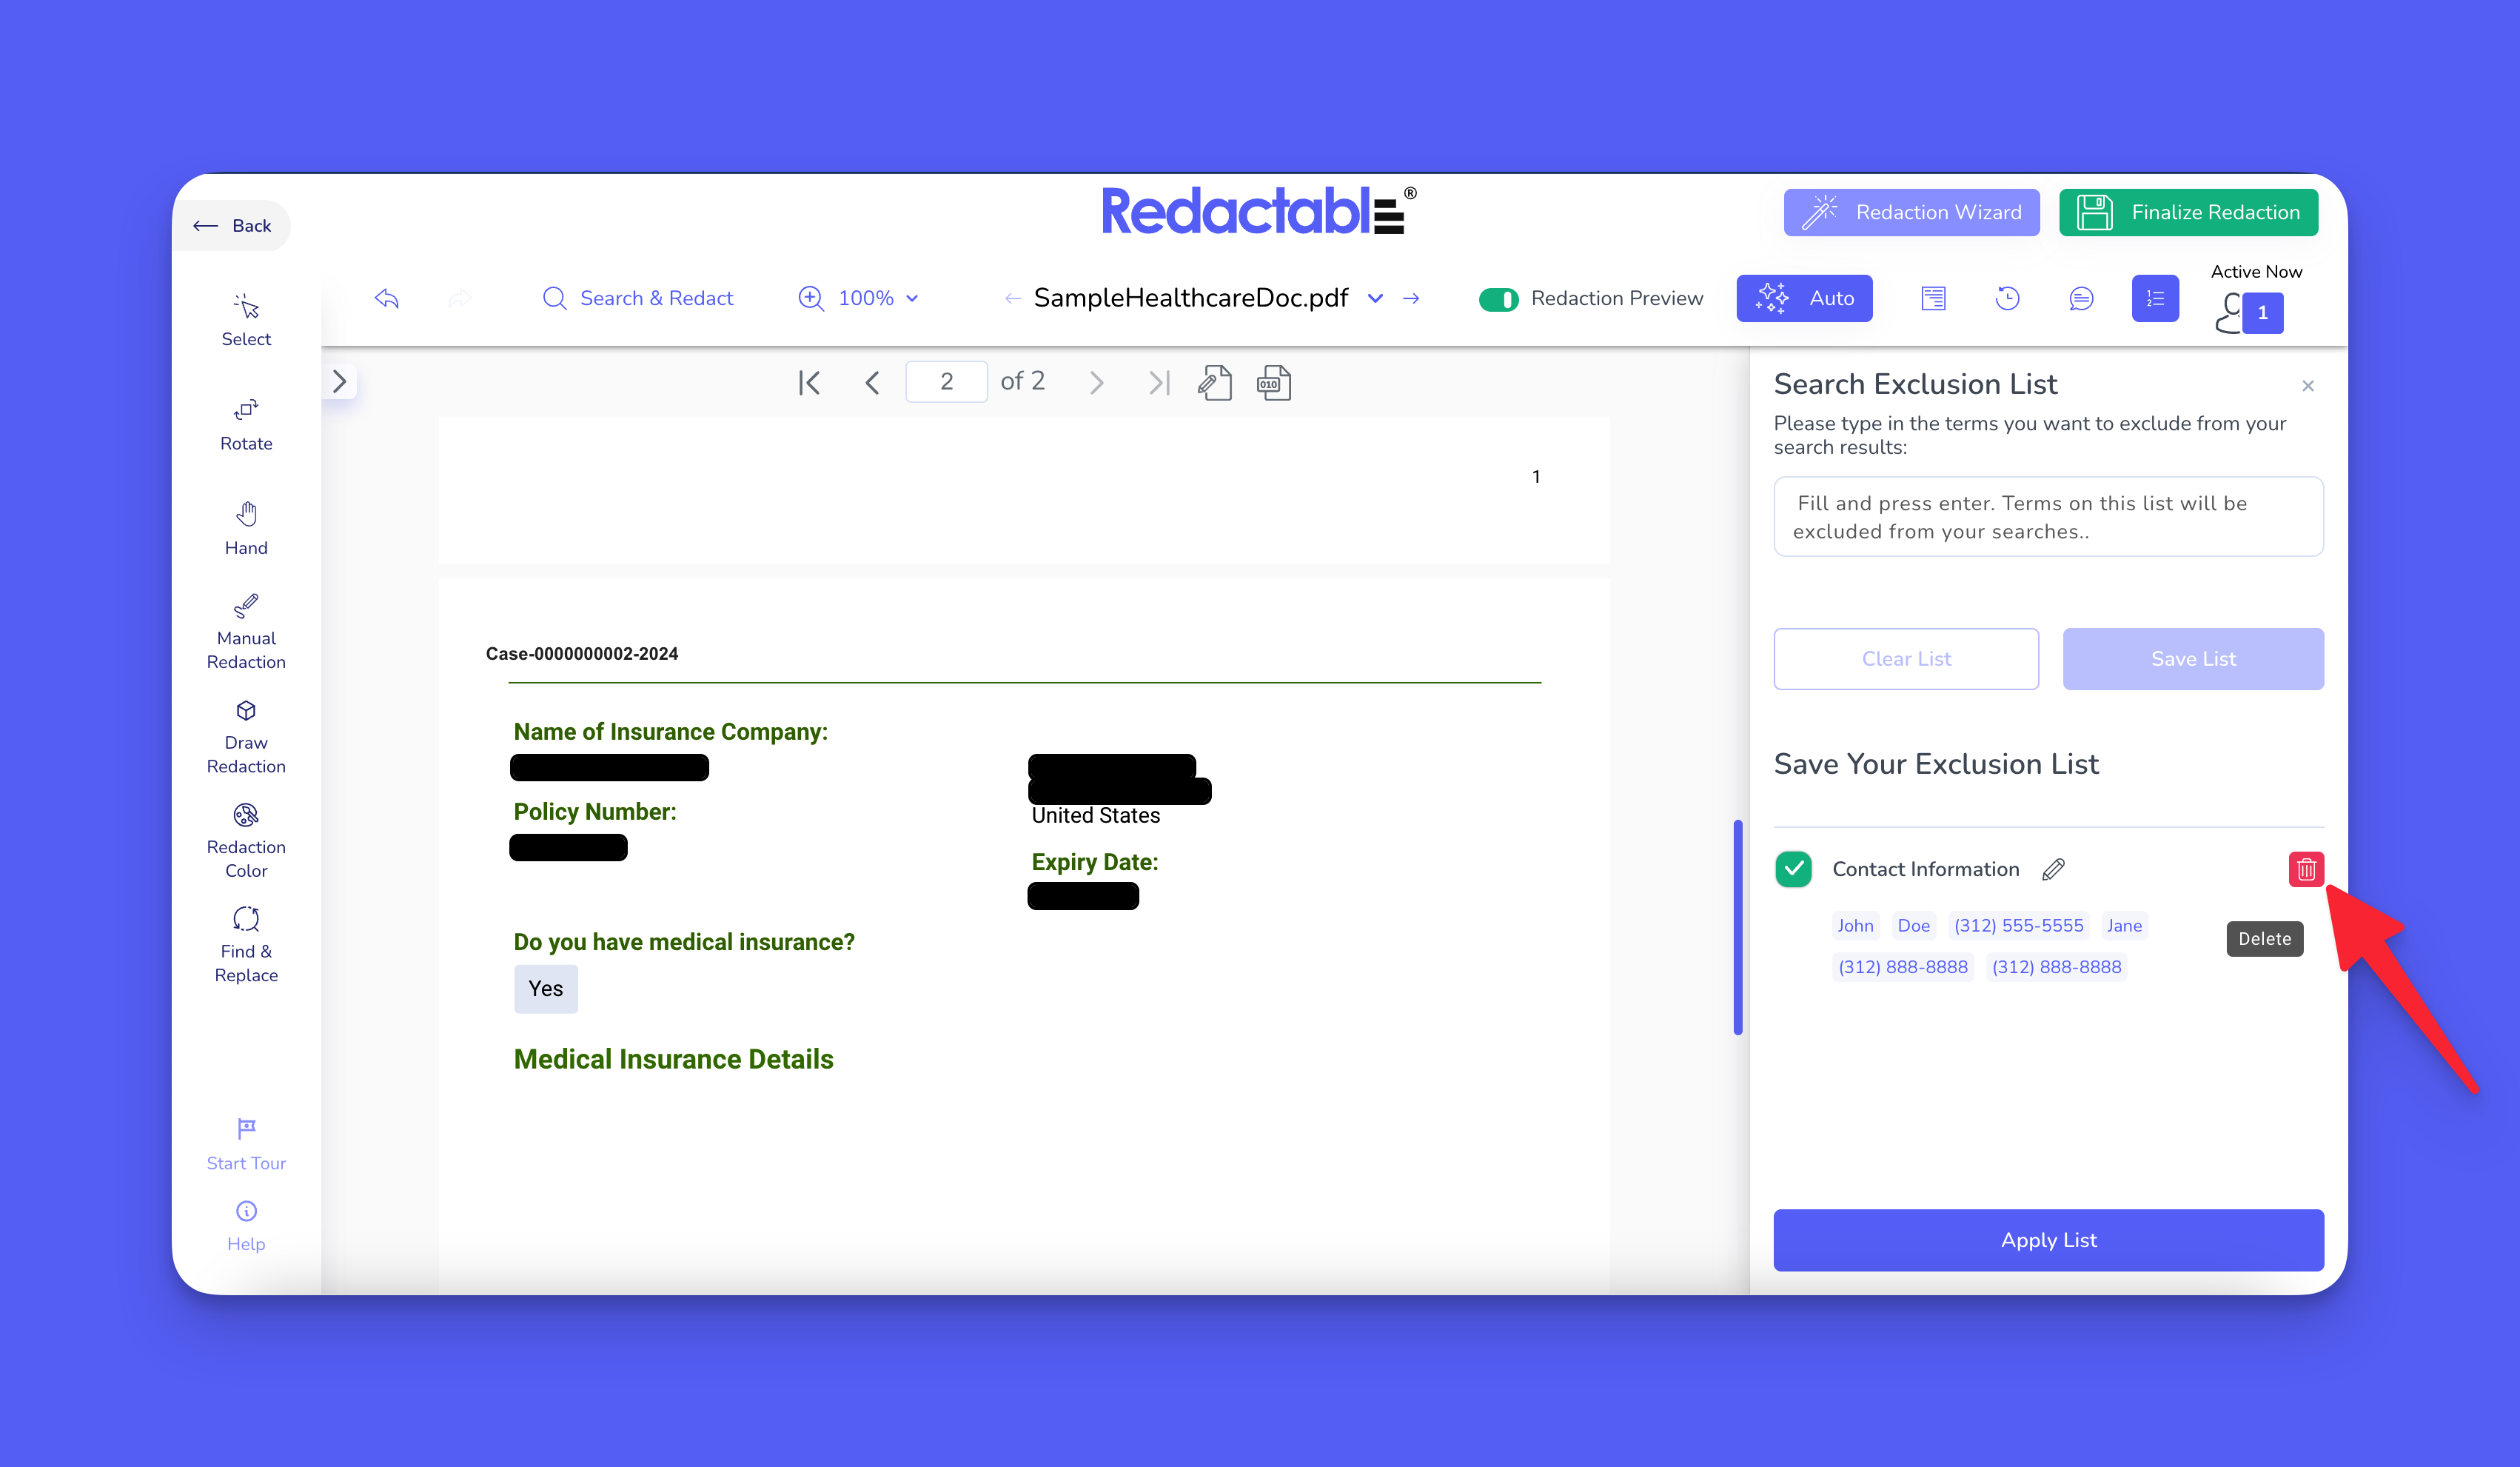Open the Redaction Color palette

coord(246,841)
